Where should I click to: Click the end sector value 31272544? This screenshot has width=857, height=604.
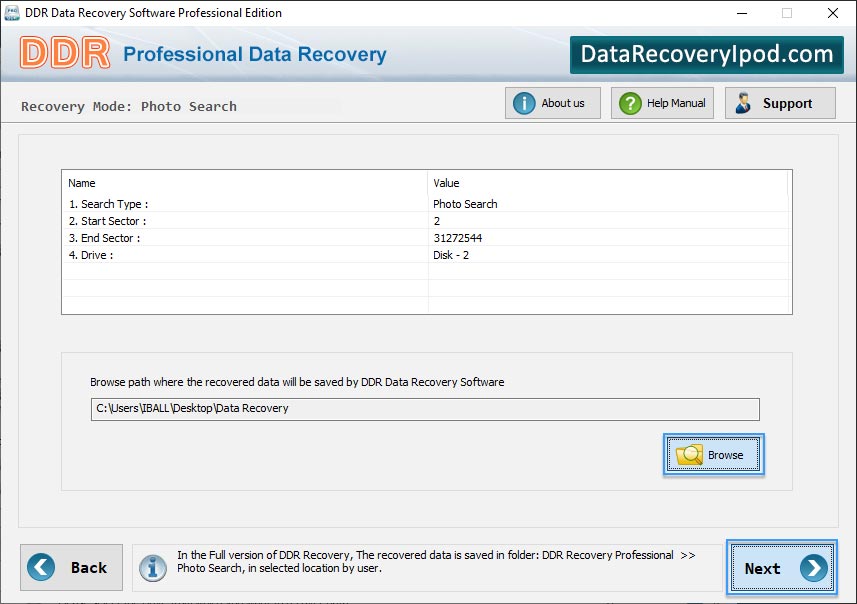[x=457, y=238]
